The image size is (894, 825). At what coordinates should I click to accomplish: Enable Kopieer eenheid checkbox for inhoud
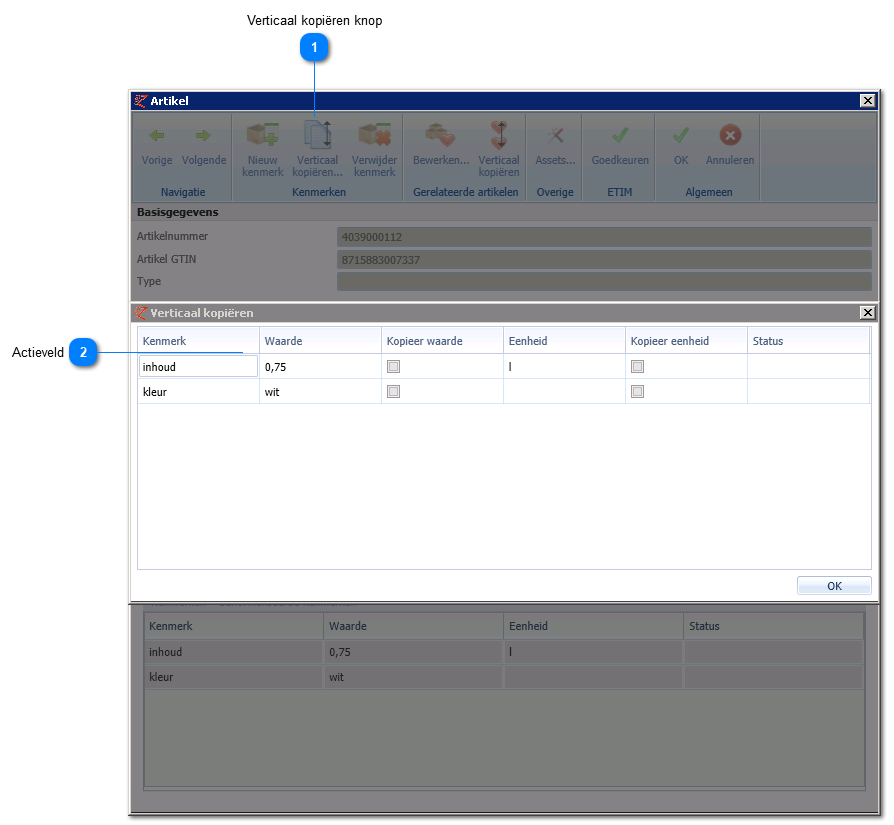click(637, 367)
